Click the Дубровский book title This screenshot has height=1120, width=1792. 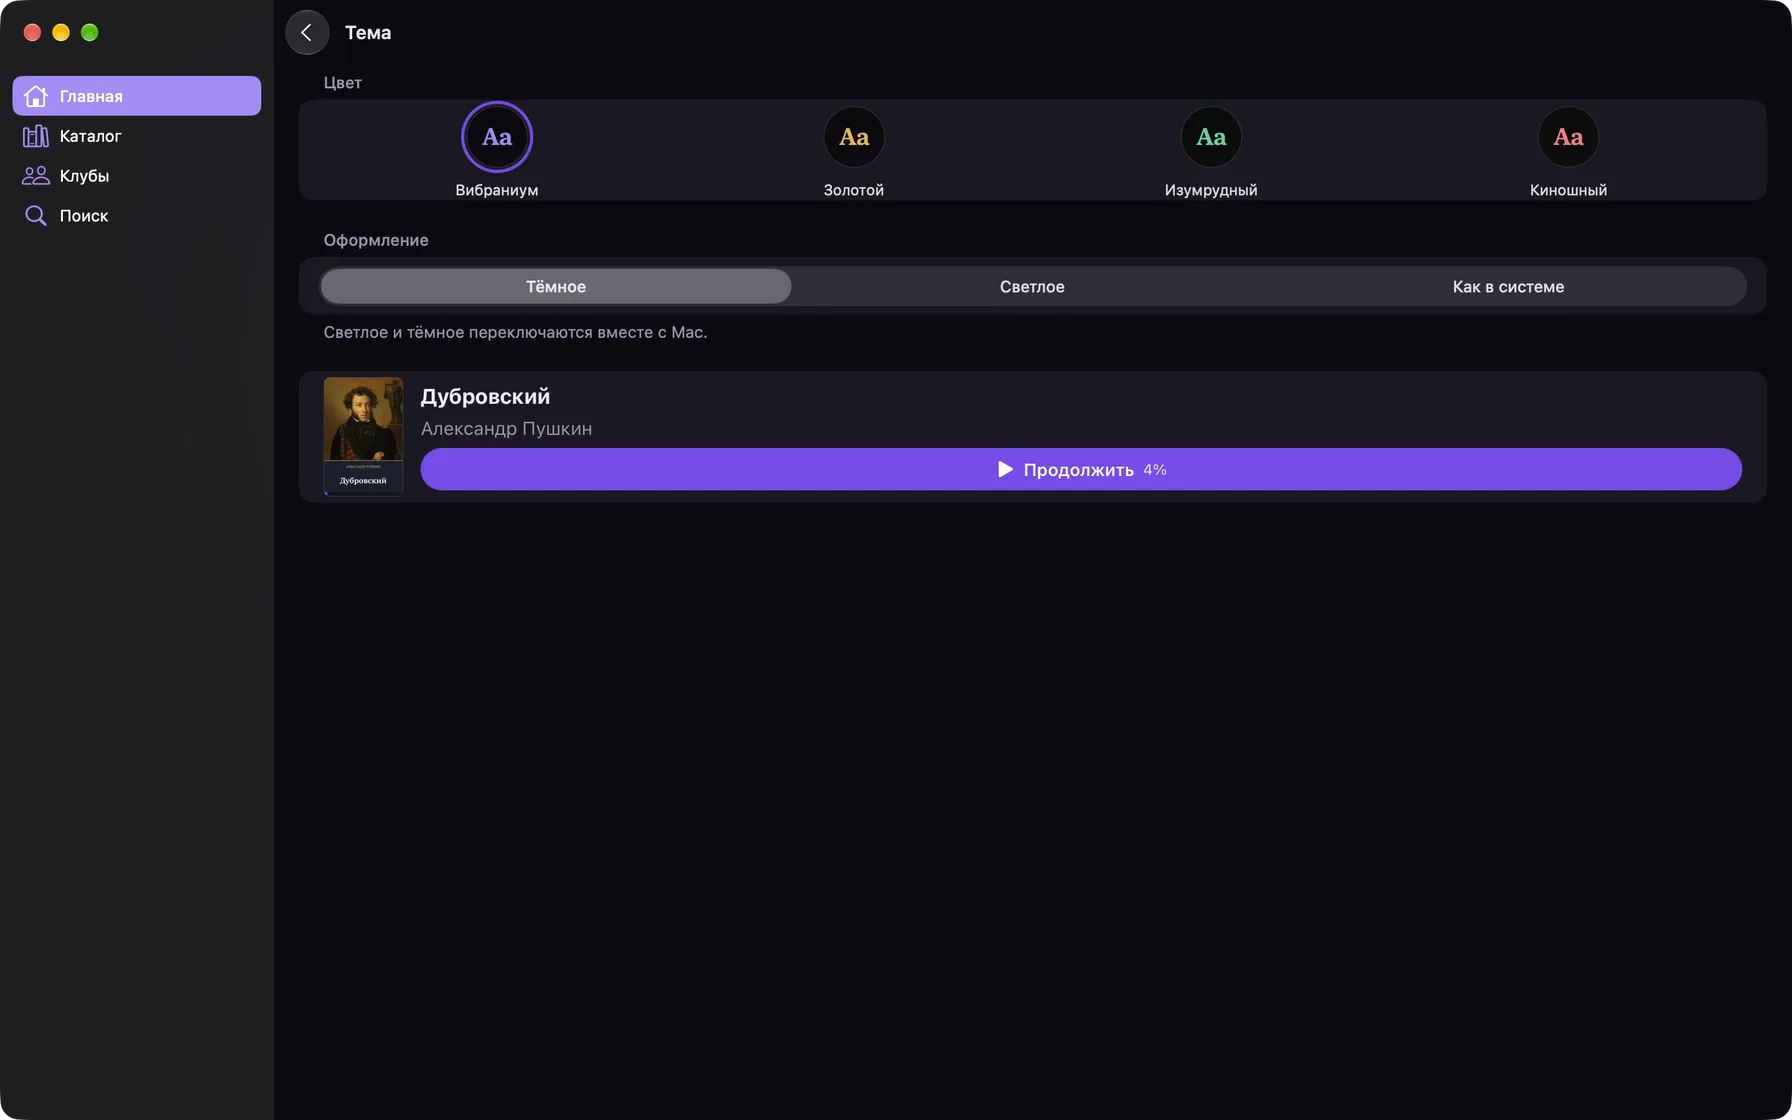tap(485, 397)
